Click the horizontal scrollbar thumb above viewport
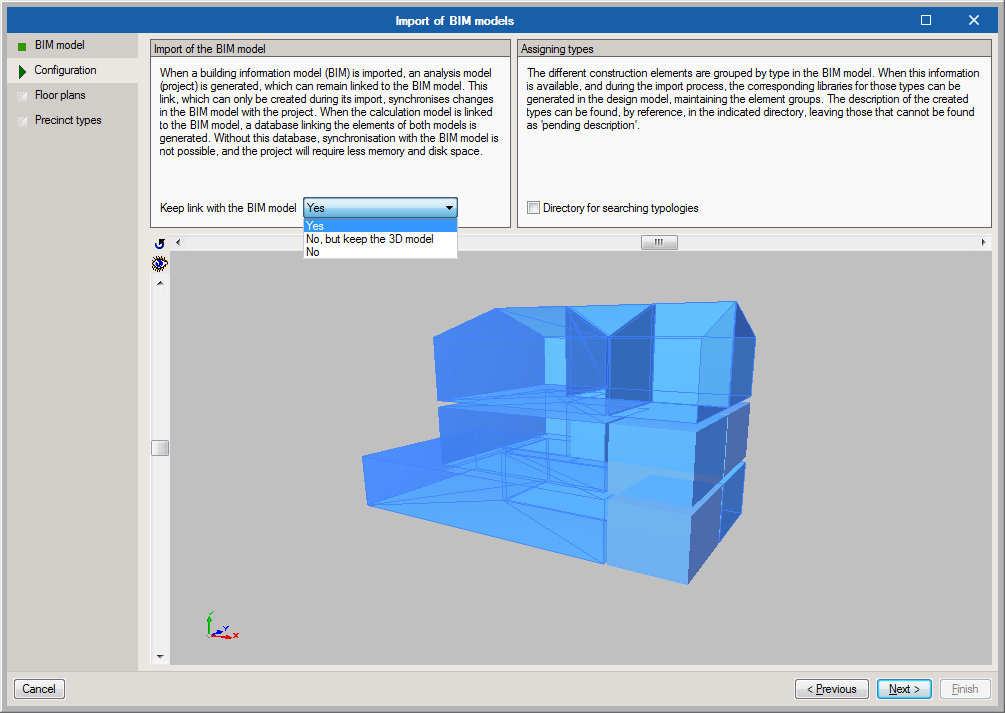The height and width of the screenshot is (713, 1005). pyautogui.click(x=659, y=243)
